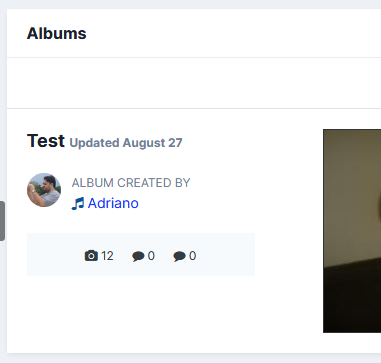The height and width of the screenshot is (363, 381).
Task: Click the camera icon next to 12
Action: tap(91, 256)
